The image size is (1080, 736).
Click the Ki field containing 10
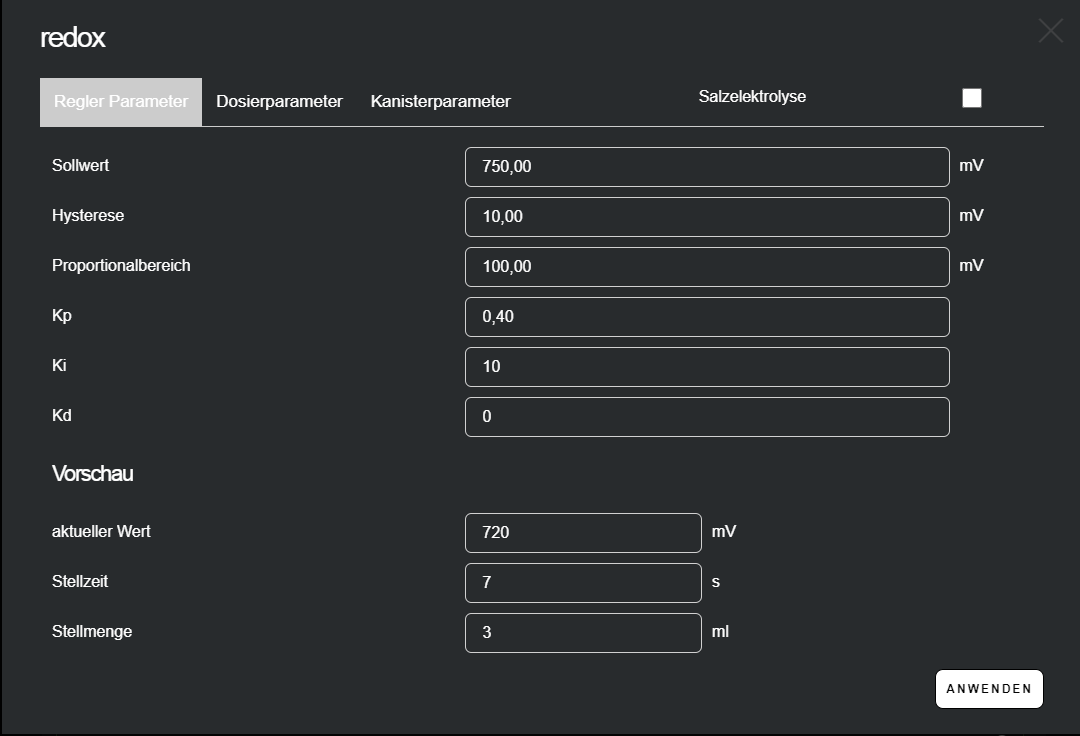706,367
